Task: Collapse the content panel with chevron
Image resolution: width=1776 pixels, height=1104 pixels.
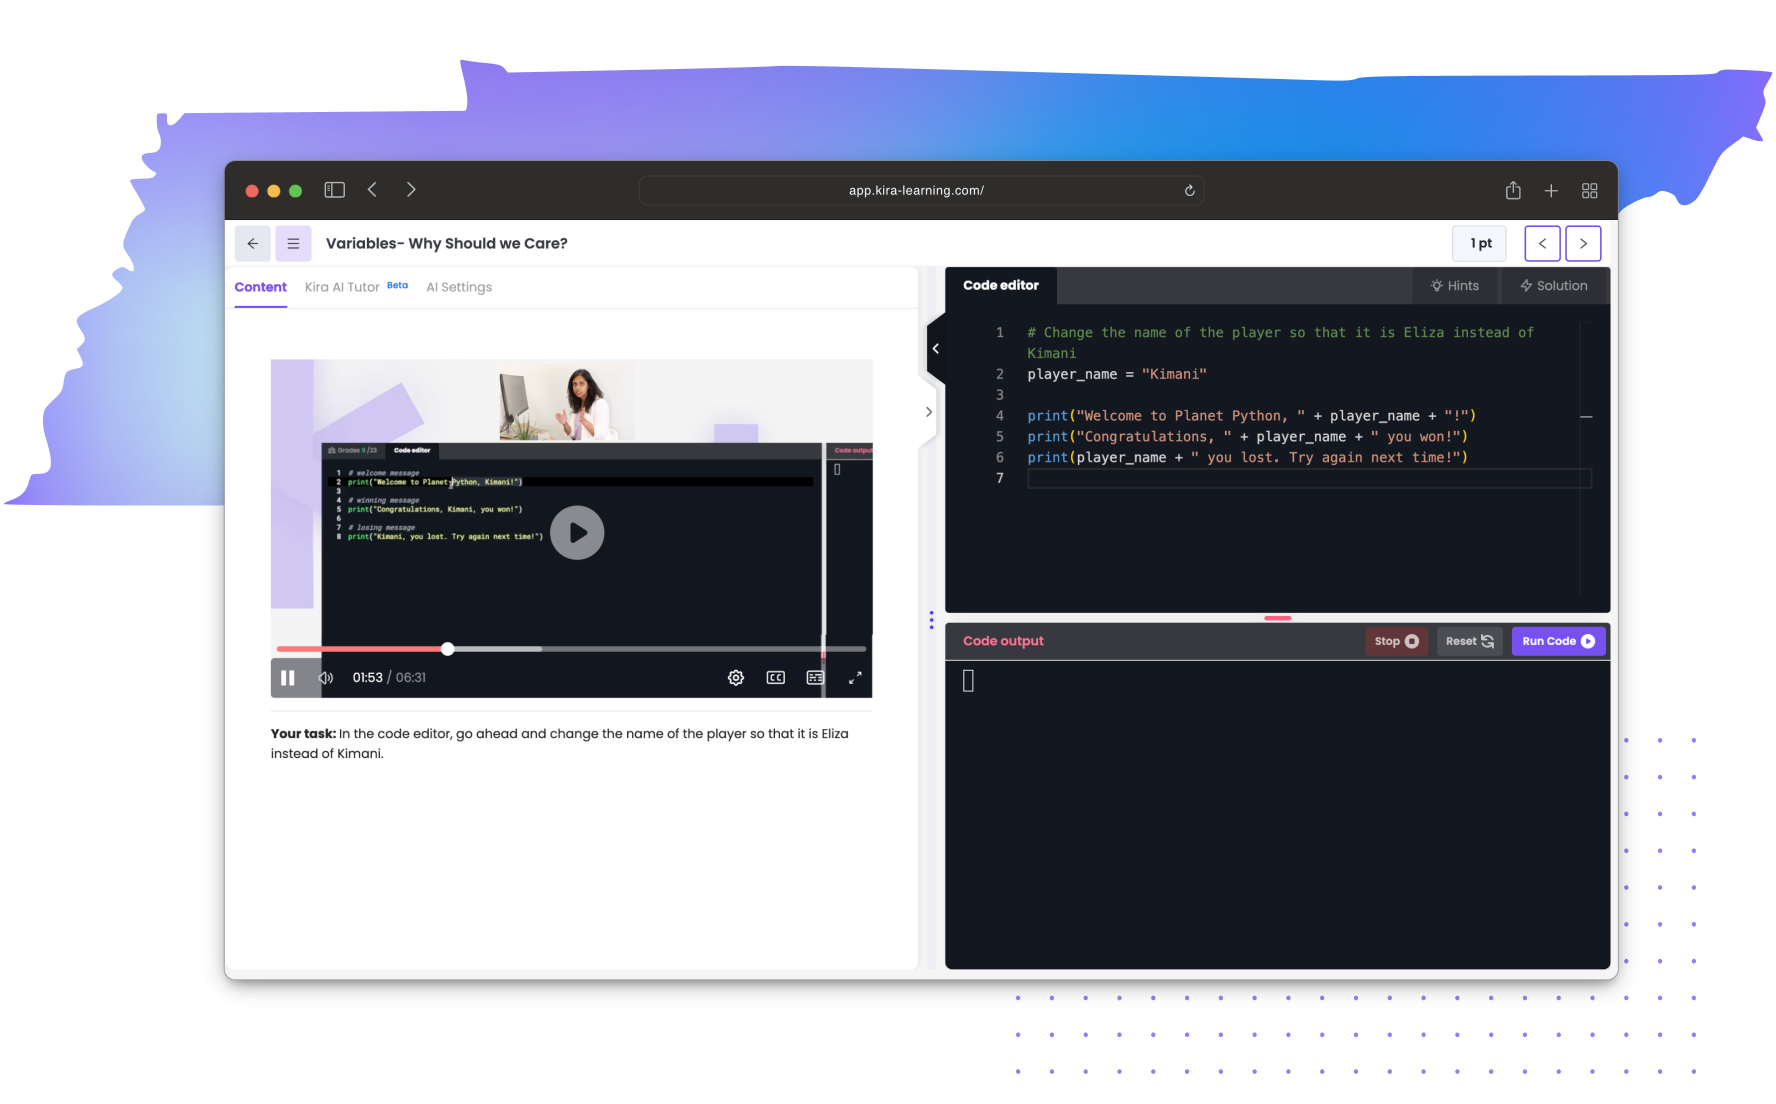Action: point(935,349)
